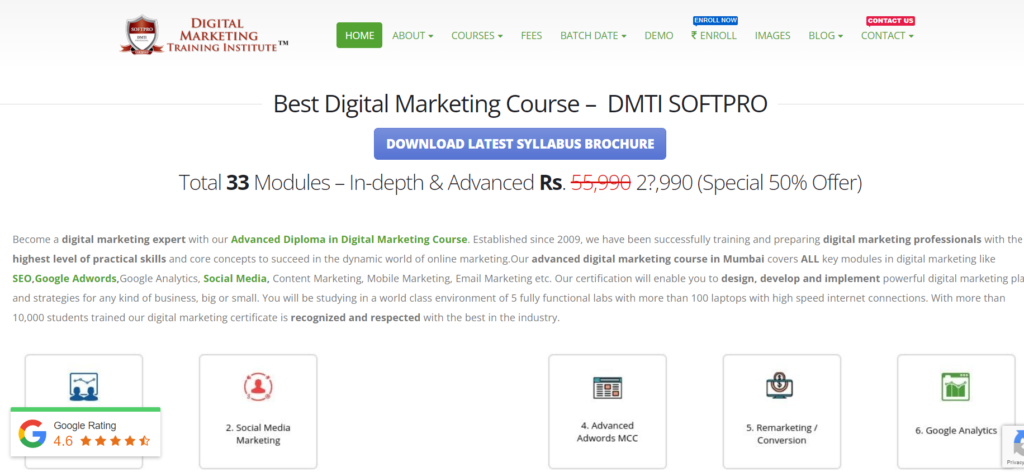
Task: Open the 5. Remarketing / Conversion label
Action: [x=782, y=434]
